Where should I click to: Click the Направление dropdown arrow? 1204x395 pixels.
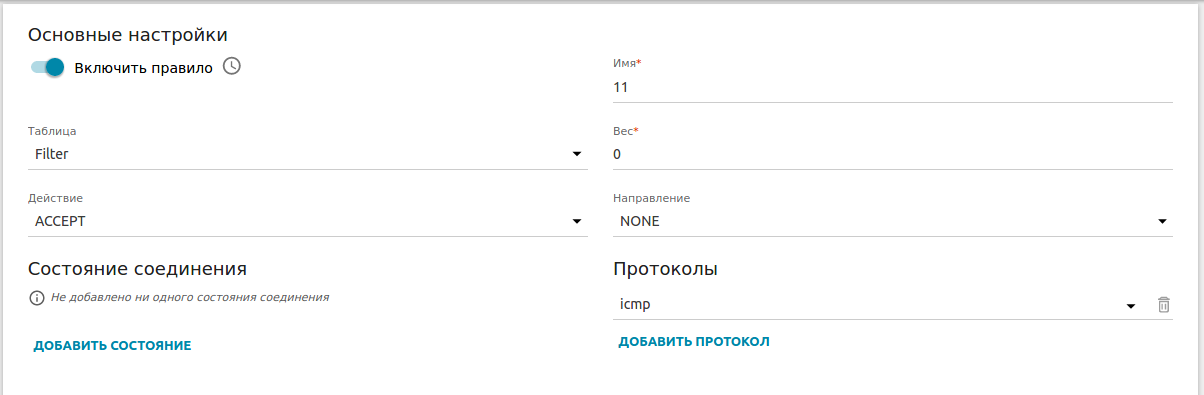pos(1163,221)
